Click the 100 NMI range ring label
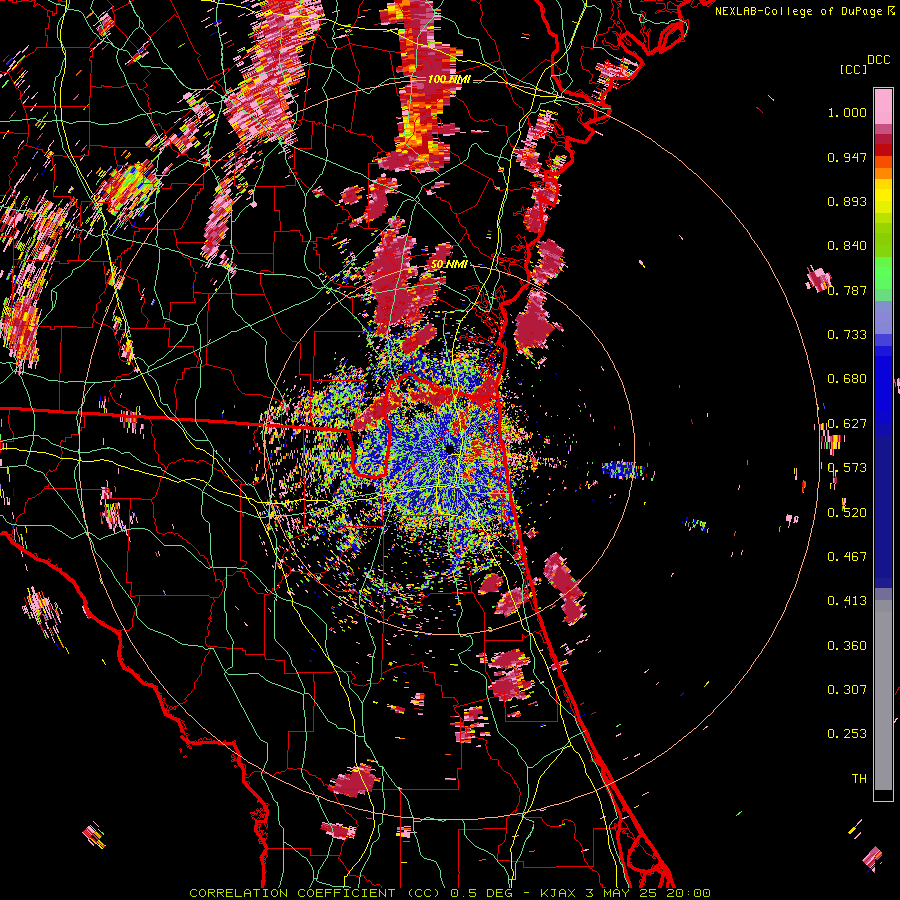900x900 pixels. coord(449,79)
